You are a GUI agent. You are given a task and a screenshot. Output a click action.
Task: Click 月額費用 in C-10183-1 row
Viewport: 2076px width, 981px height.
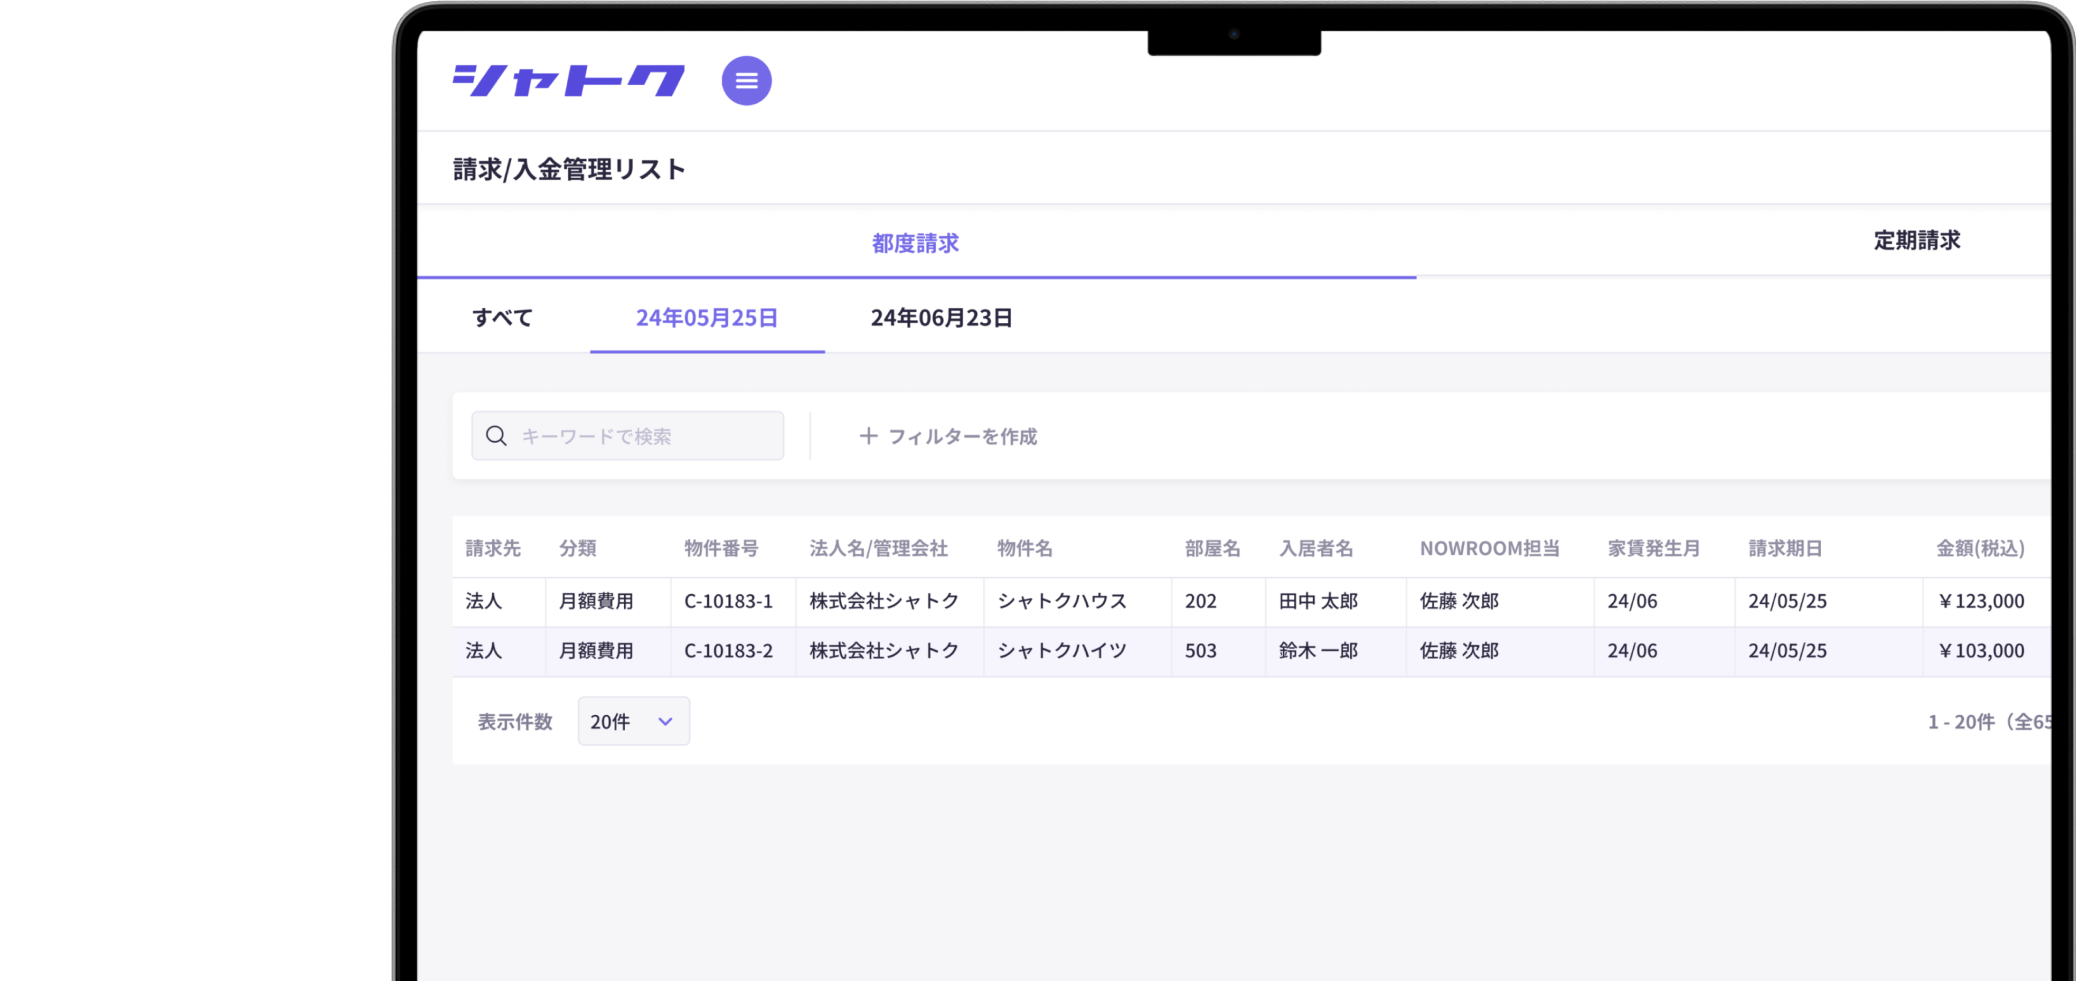[x=596, y=601]
